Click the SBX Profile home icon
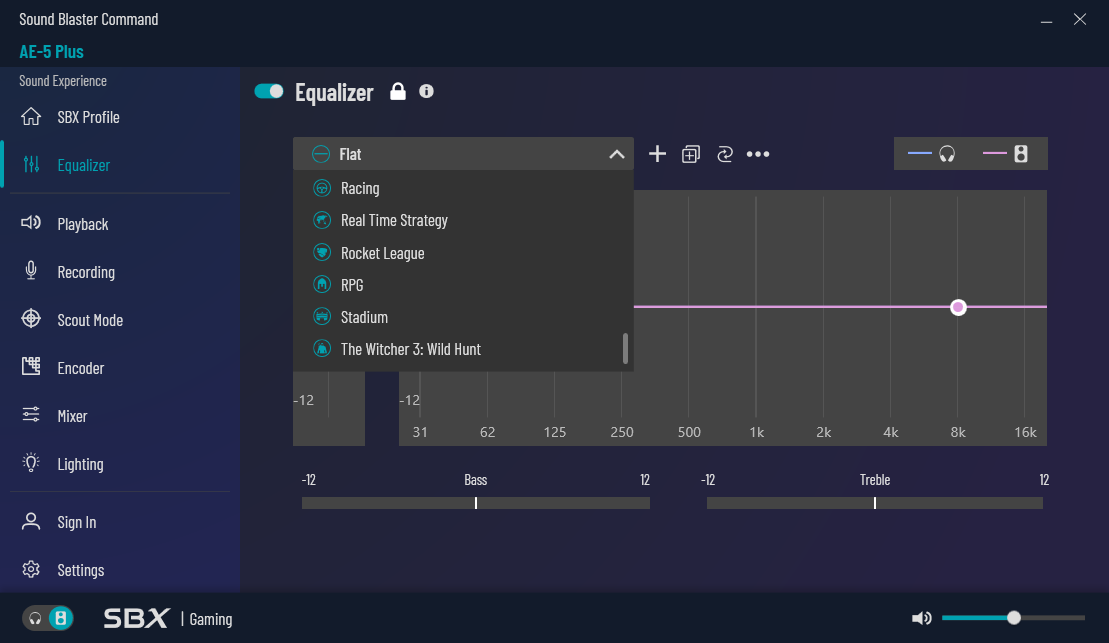 pyautogui.click(x=31, y=117)
